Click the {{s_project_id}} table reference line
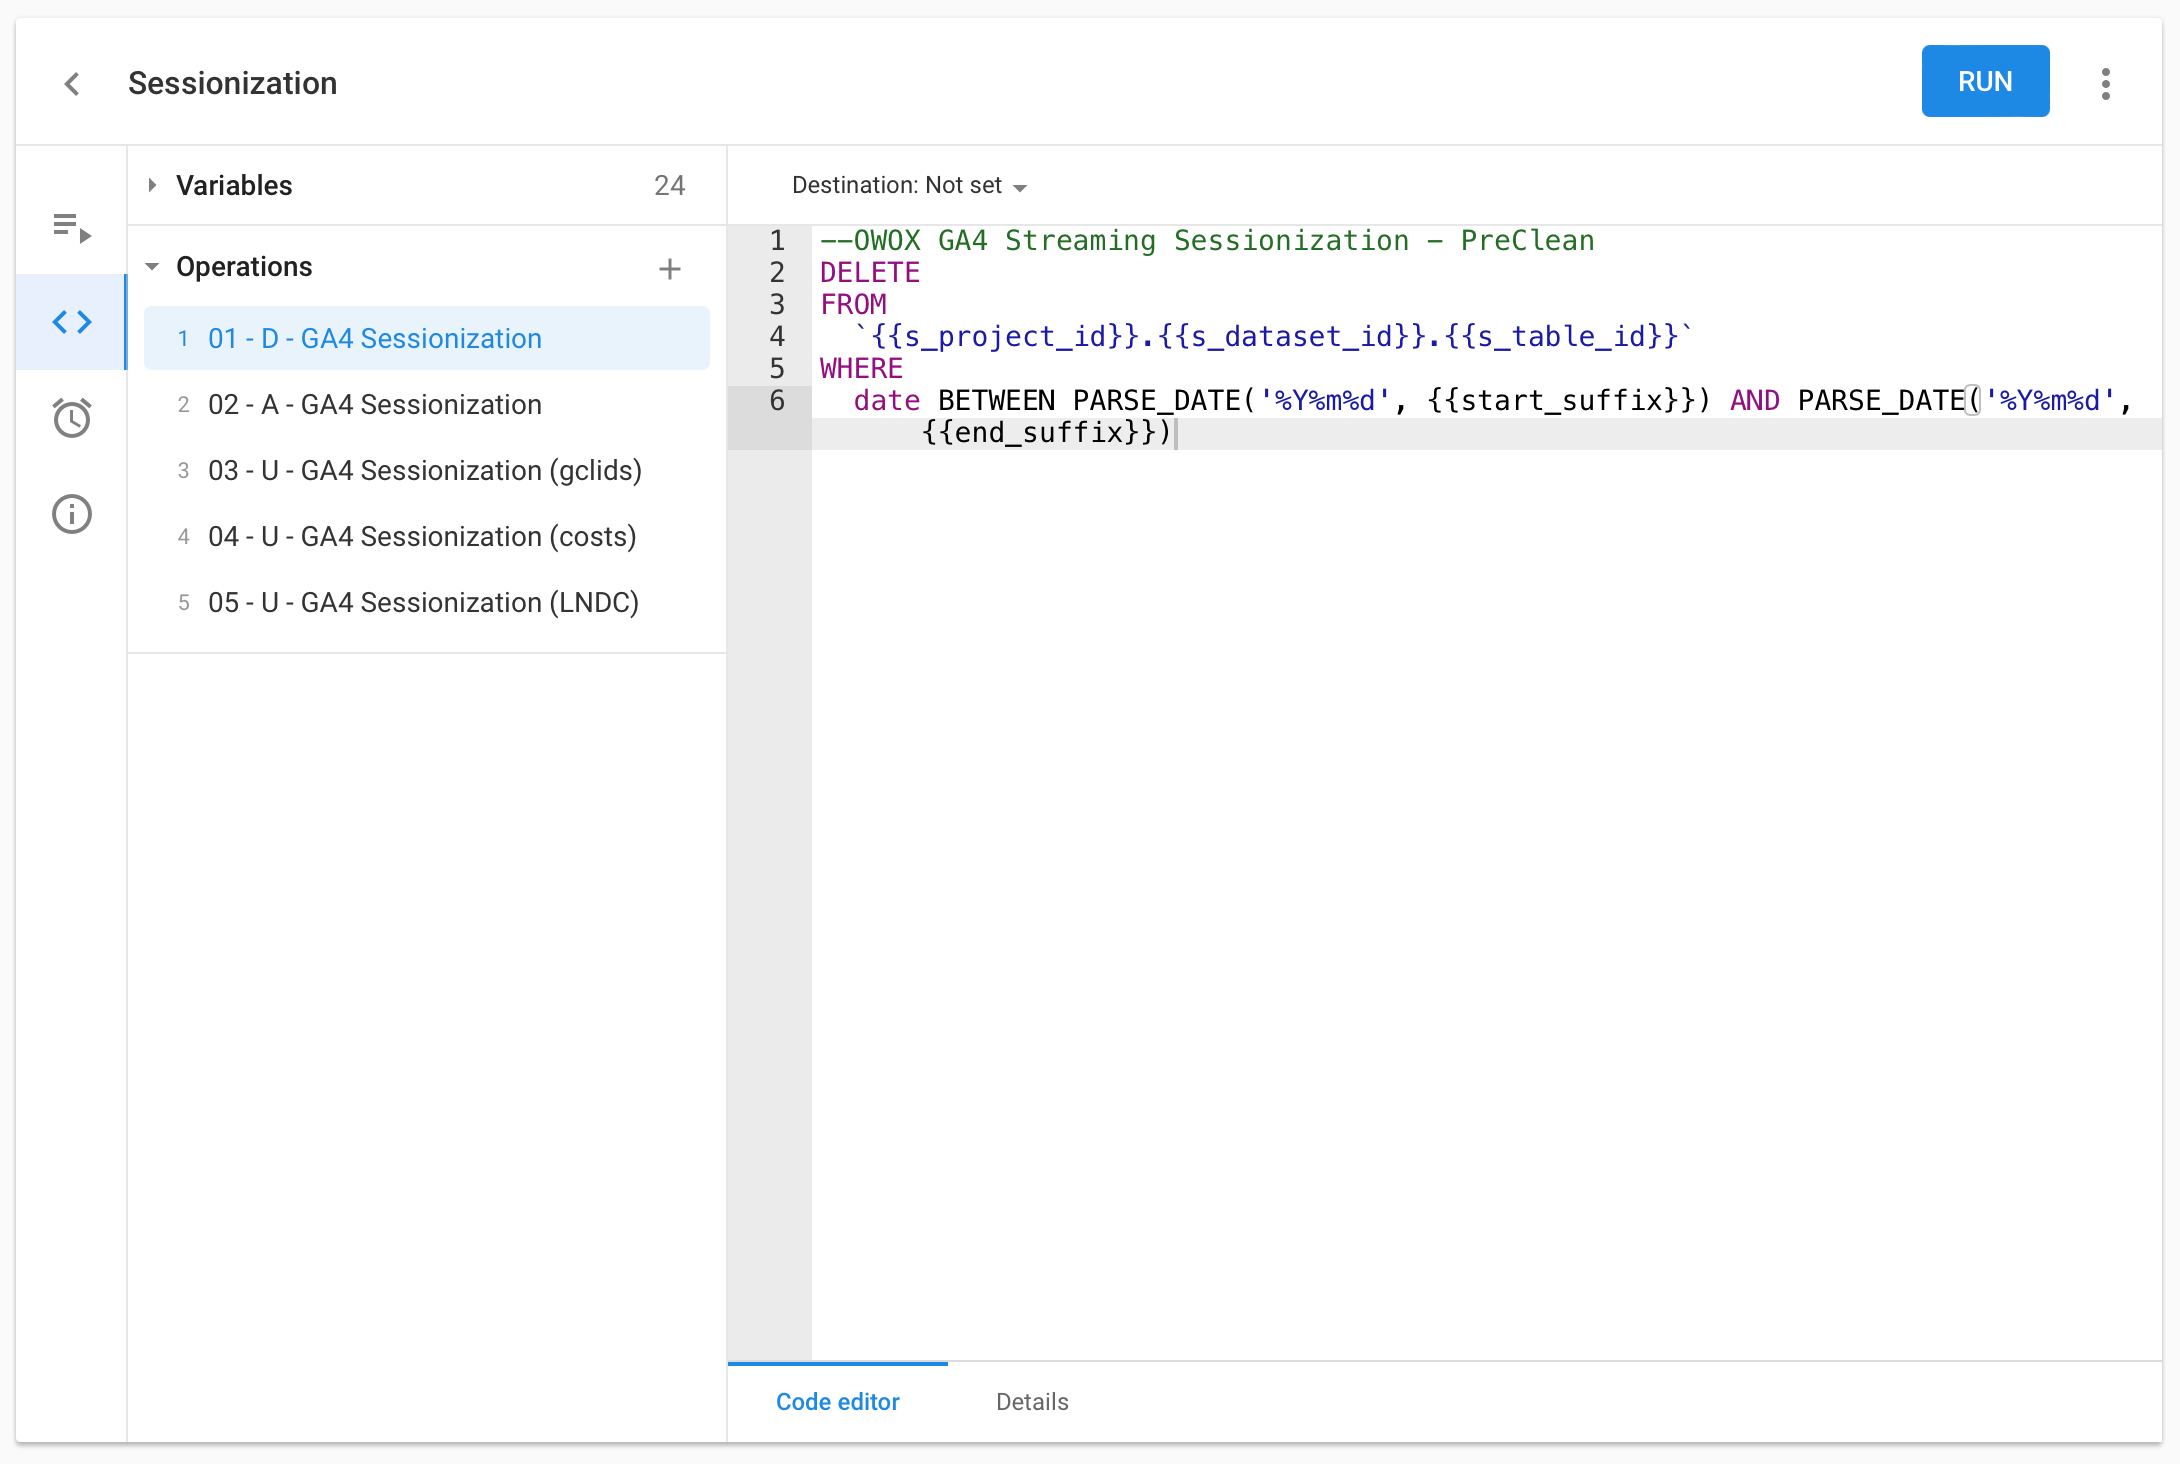Screen dimensions: 2180x1464 coord(1273,336)
